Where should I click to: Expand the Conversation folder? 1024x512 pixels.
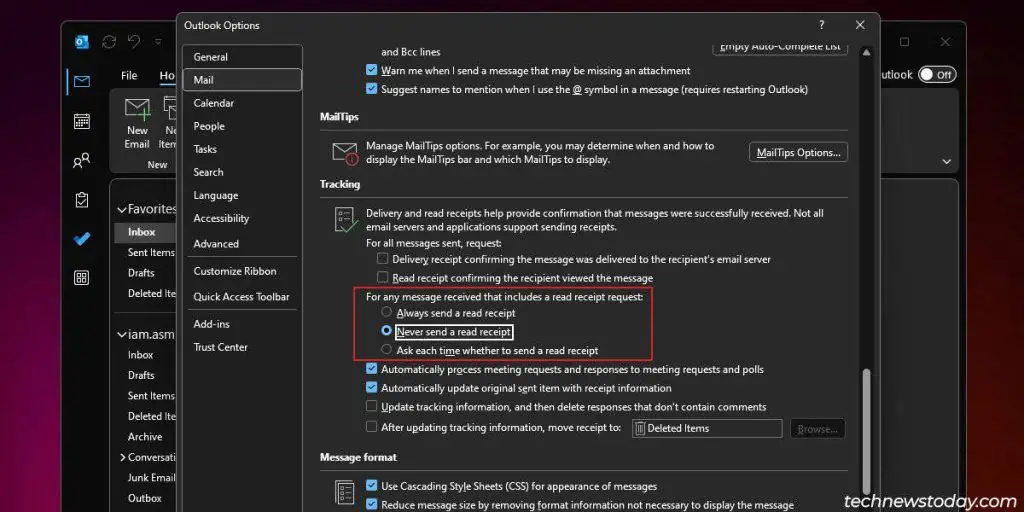tap(122, 457)
